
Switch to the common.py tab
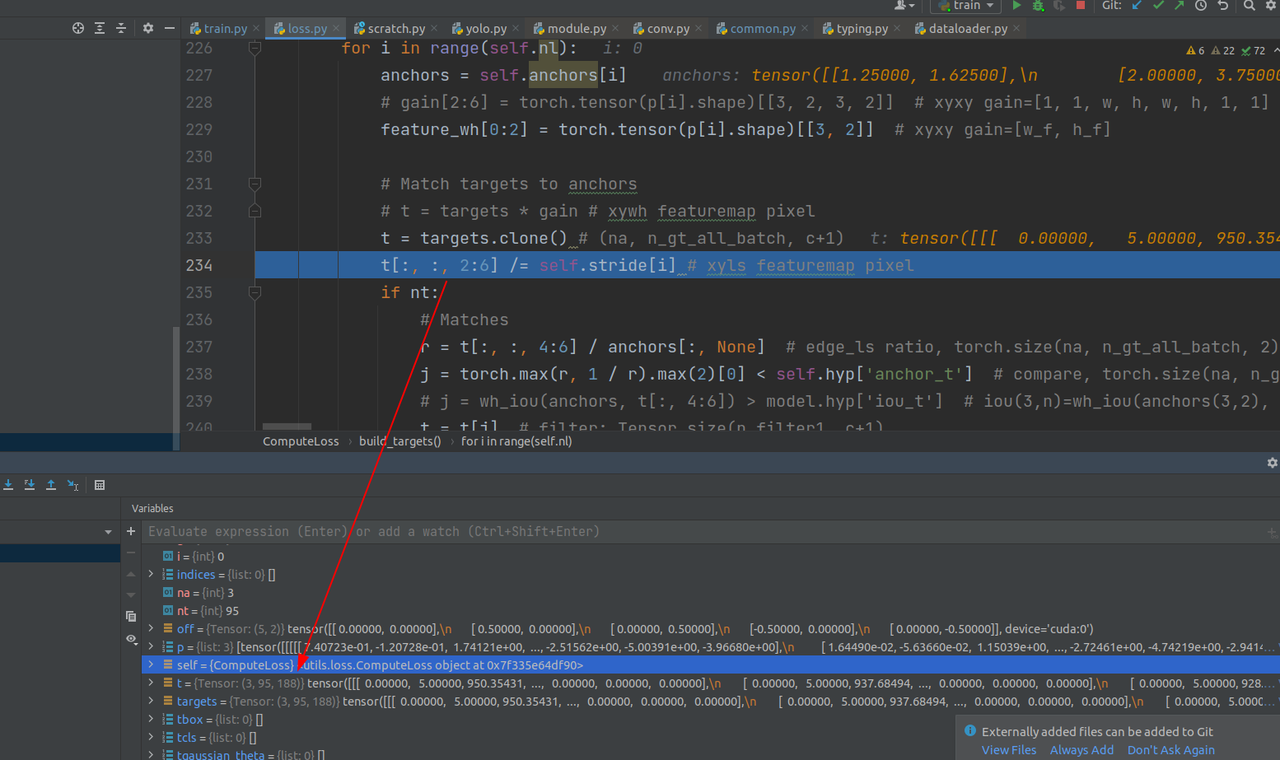point(763,29)
